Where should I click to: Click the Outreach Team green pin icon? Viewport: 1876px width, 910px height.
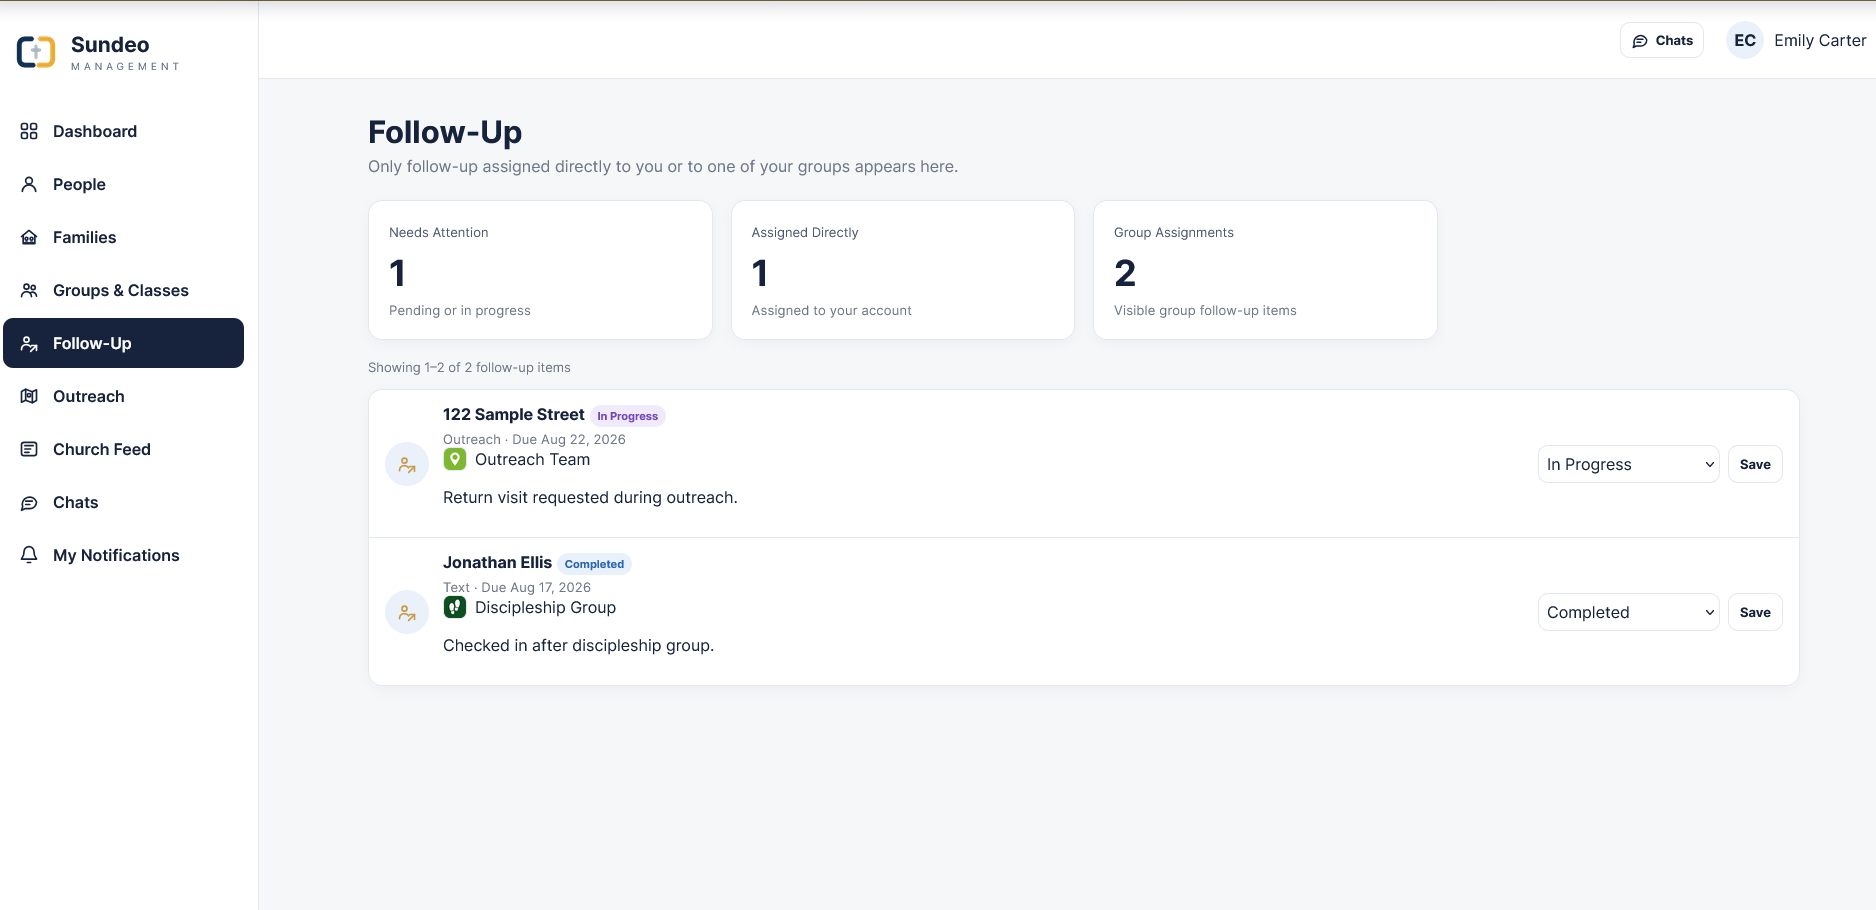tap(455, 459)
